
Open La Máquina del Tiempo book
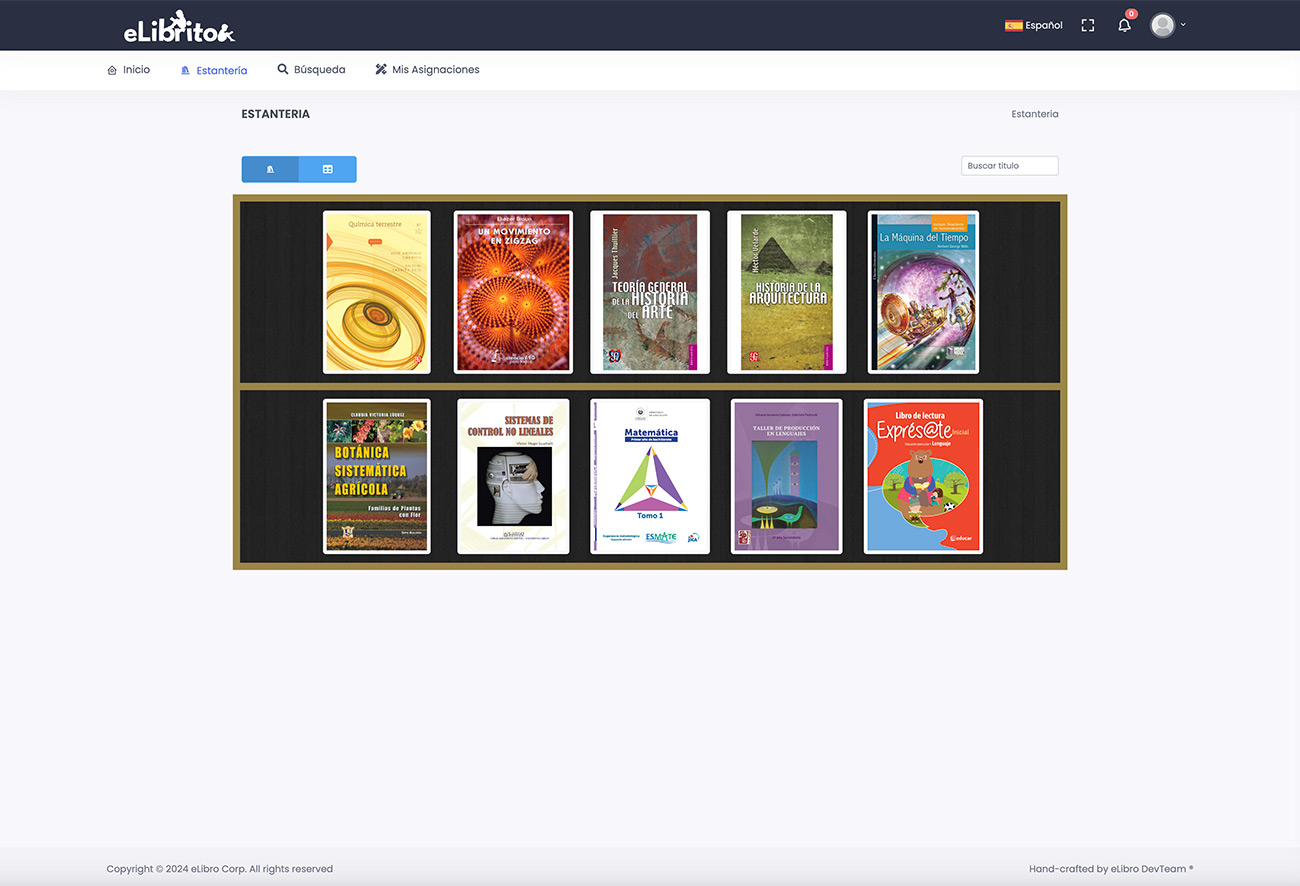[923, 292]
